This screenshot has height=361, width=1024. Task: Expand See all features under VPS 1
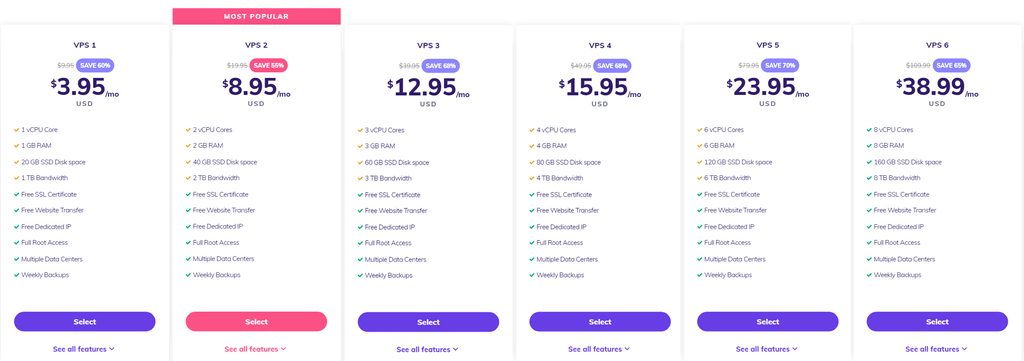click(84, 349)
